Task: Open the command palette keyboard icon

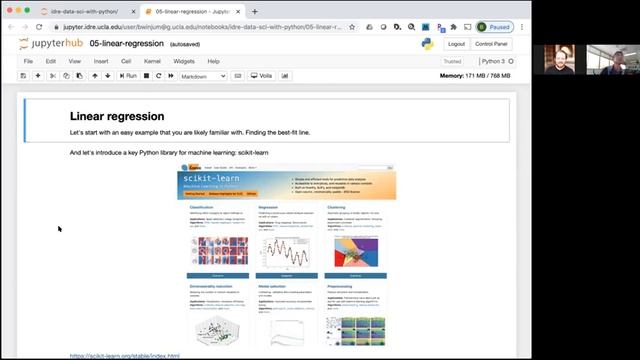Action: [x=238, y=76]
